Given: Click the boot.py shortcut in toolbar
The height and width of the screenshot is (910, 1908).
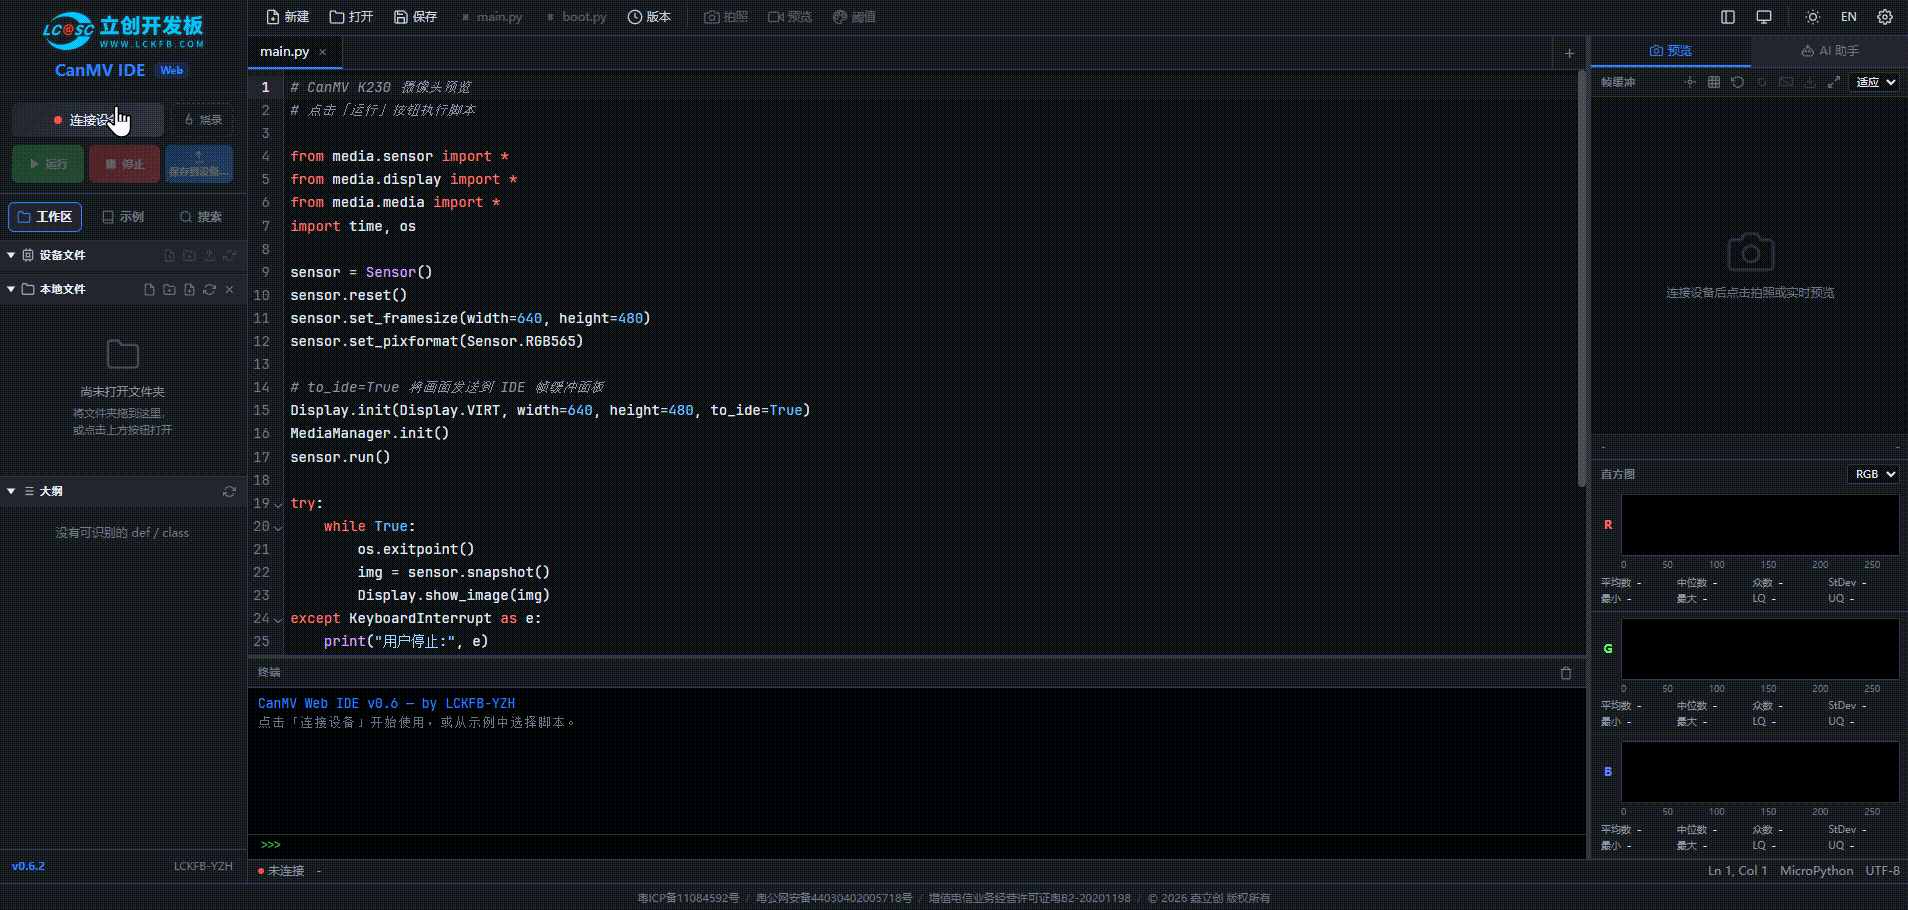Looking at the screenshot, I should point(577,17).
